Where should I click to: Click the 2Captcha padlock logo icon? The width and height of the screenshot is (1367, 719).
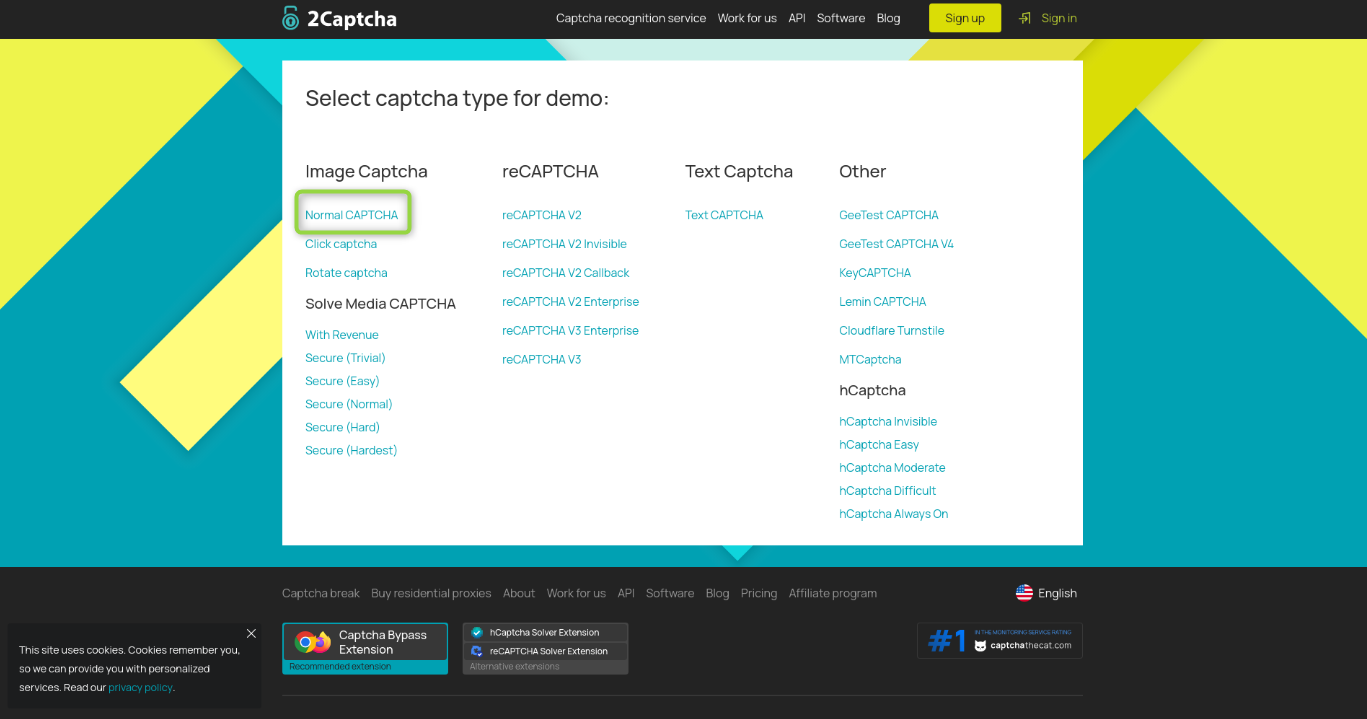[291, 18]
